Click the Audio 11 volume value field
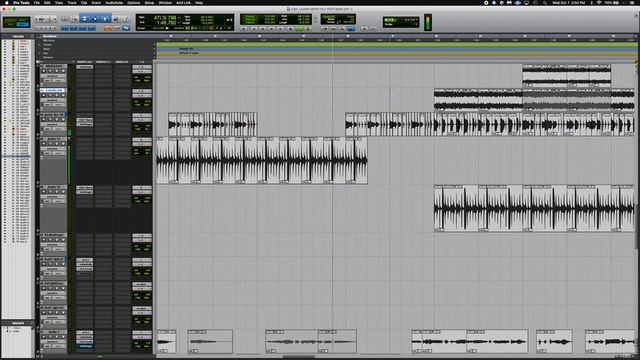This screenshot has height=360, width=640. pyautogui.click(x=142, y=150)
